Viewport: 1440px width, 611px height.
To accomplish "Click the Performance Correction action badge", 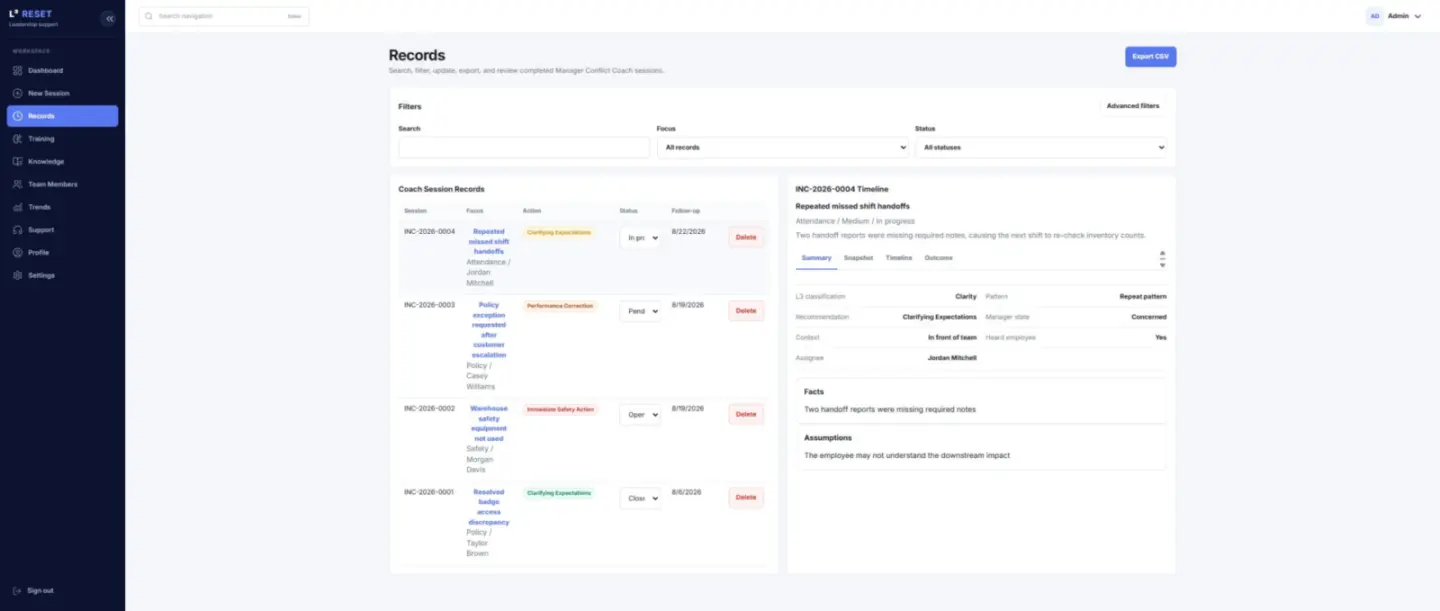I will [560, 306].
